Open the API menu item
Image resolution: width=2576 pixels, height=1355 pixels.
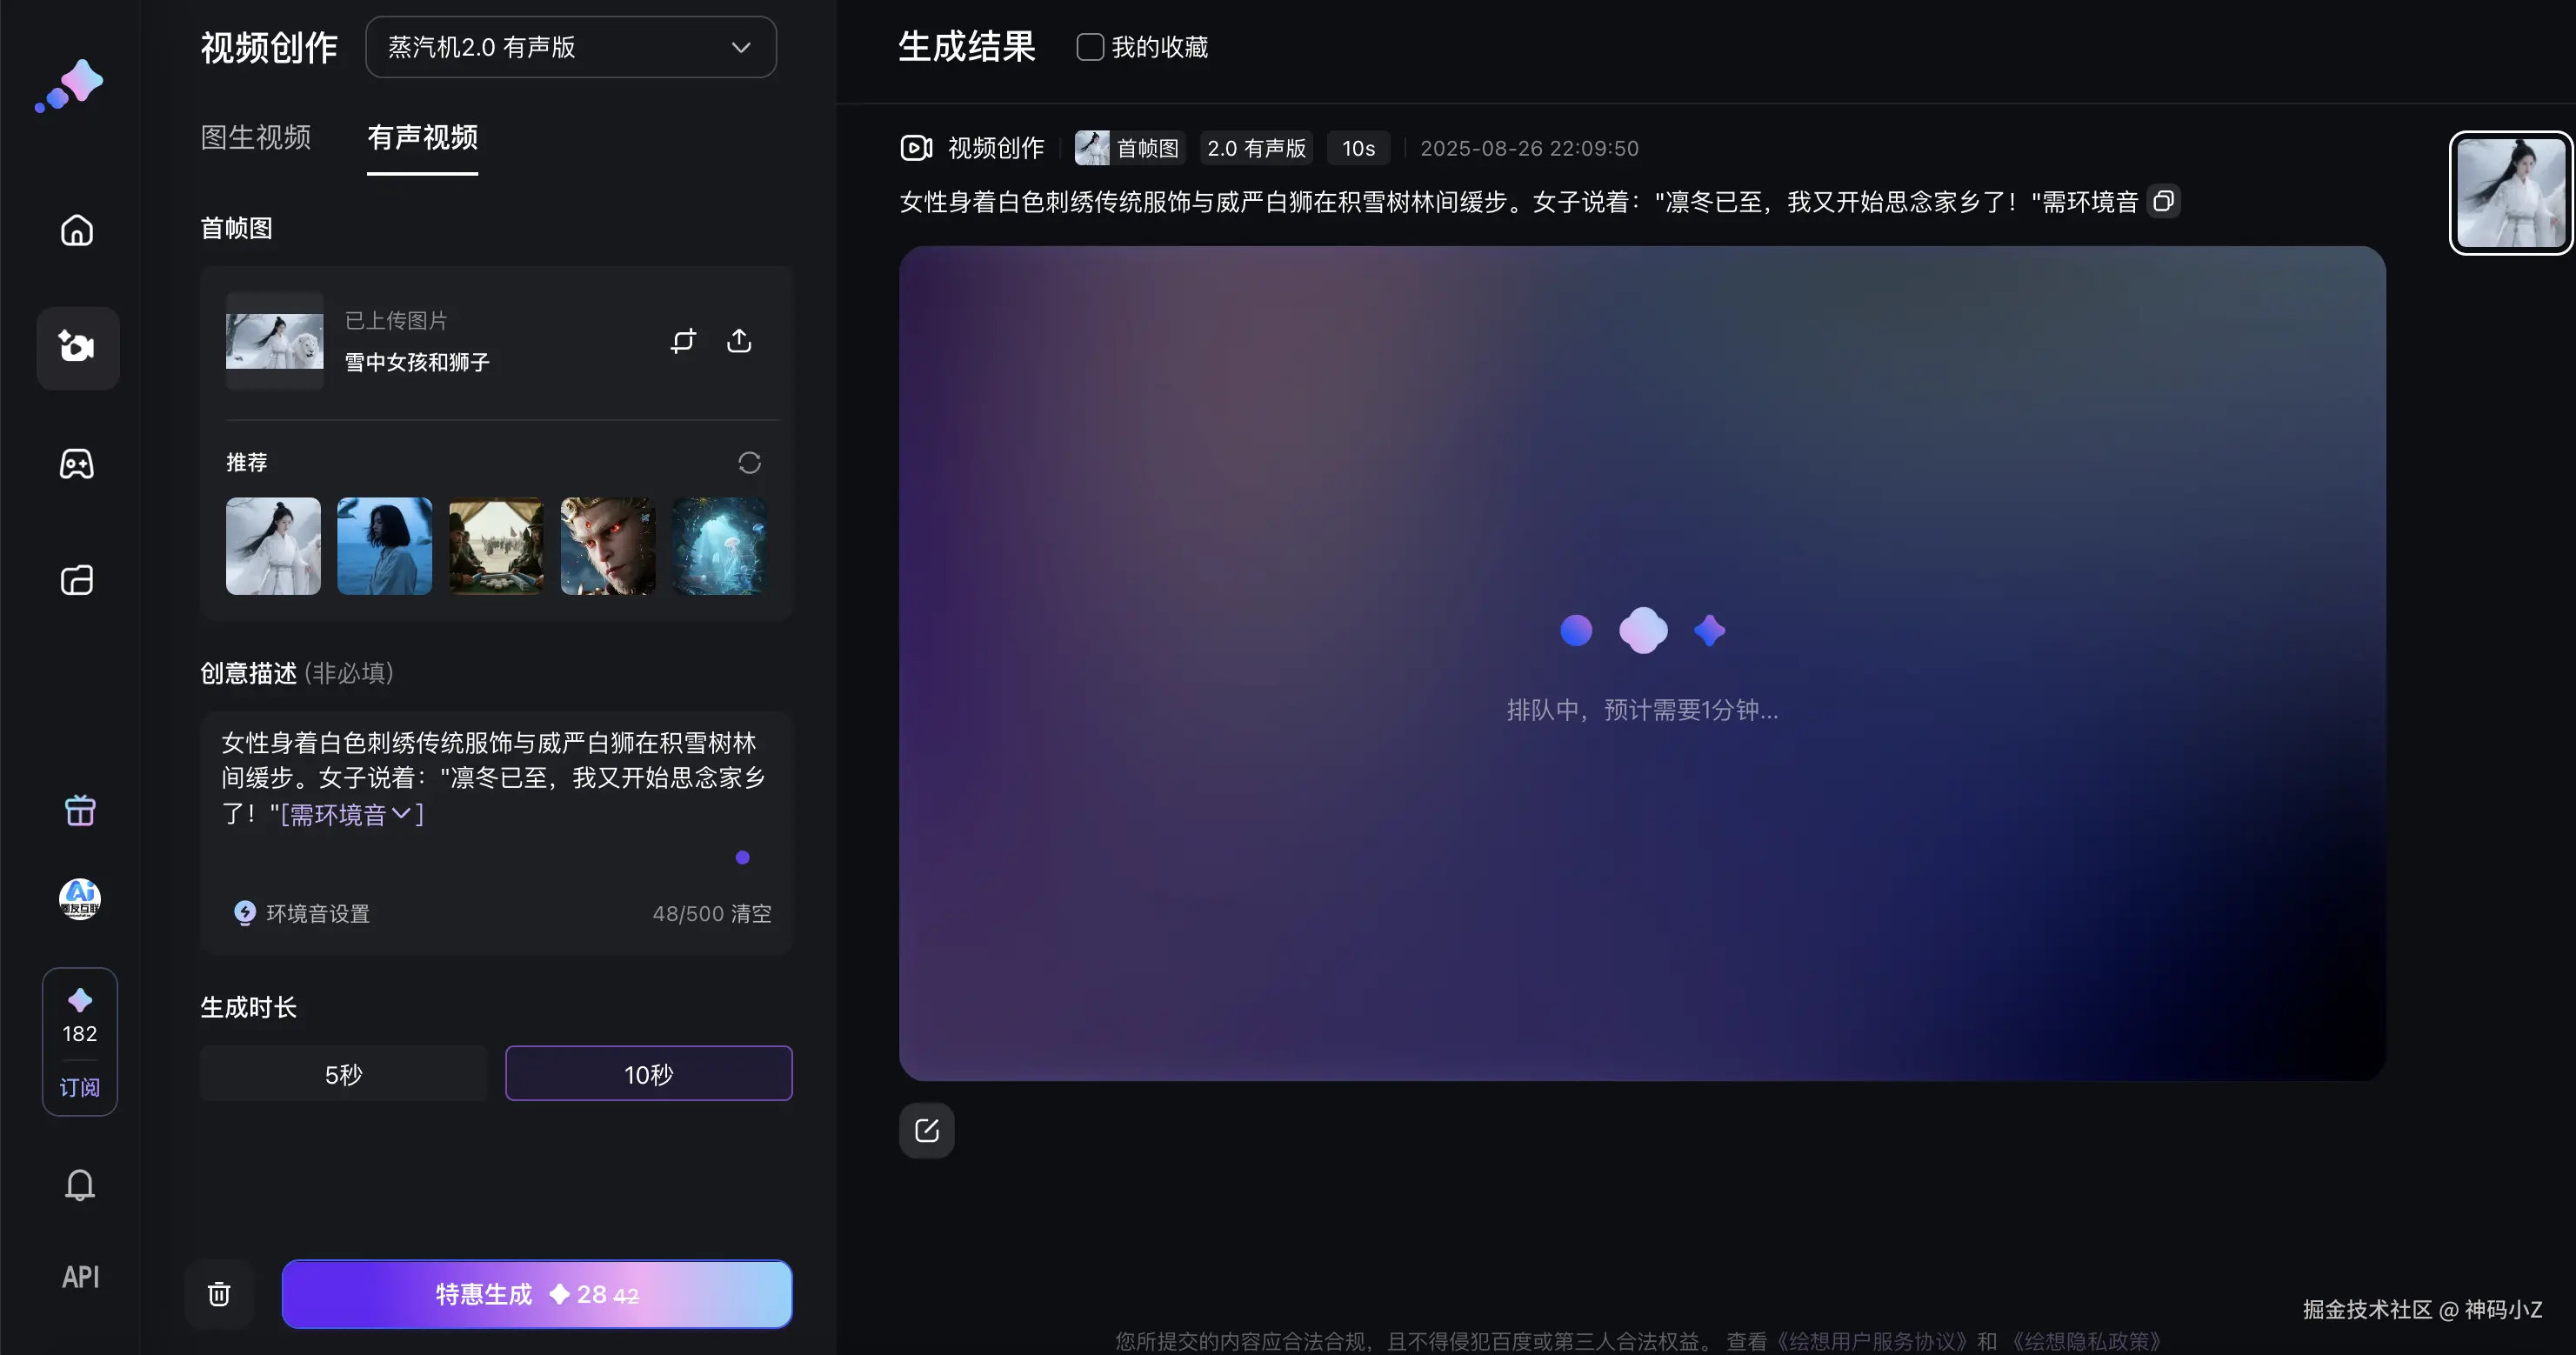pos(80,1277)
